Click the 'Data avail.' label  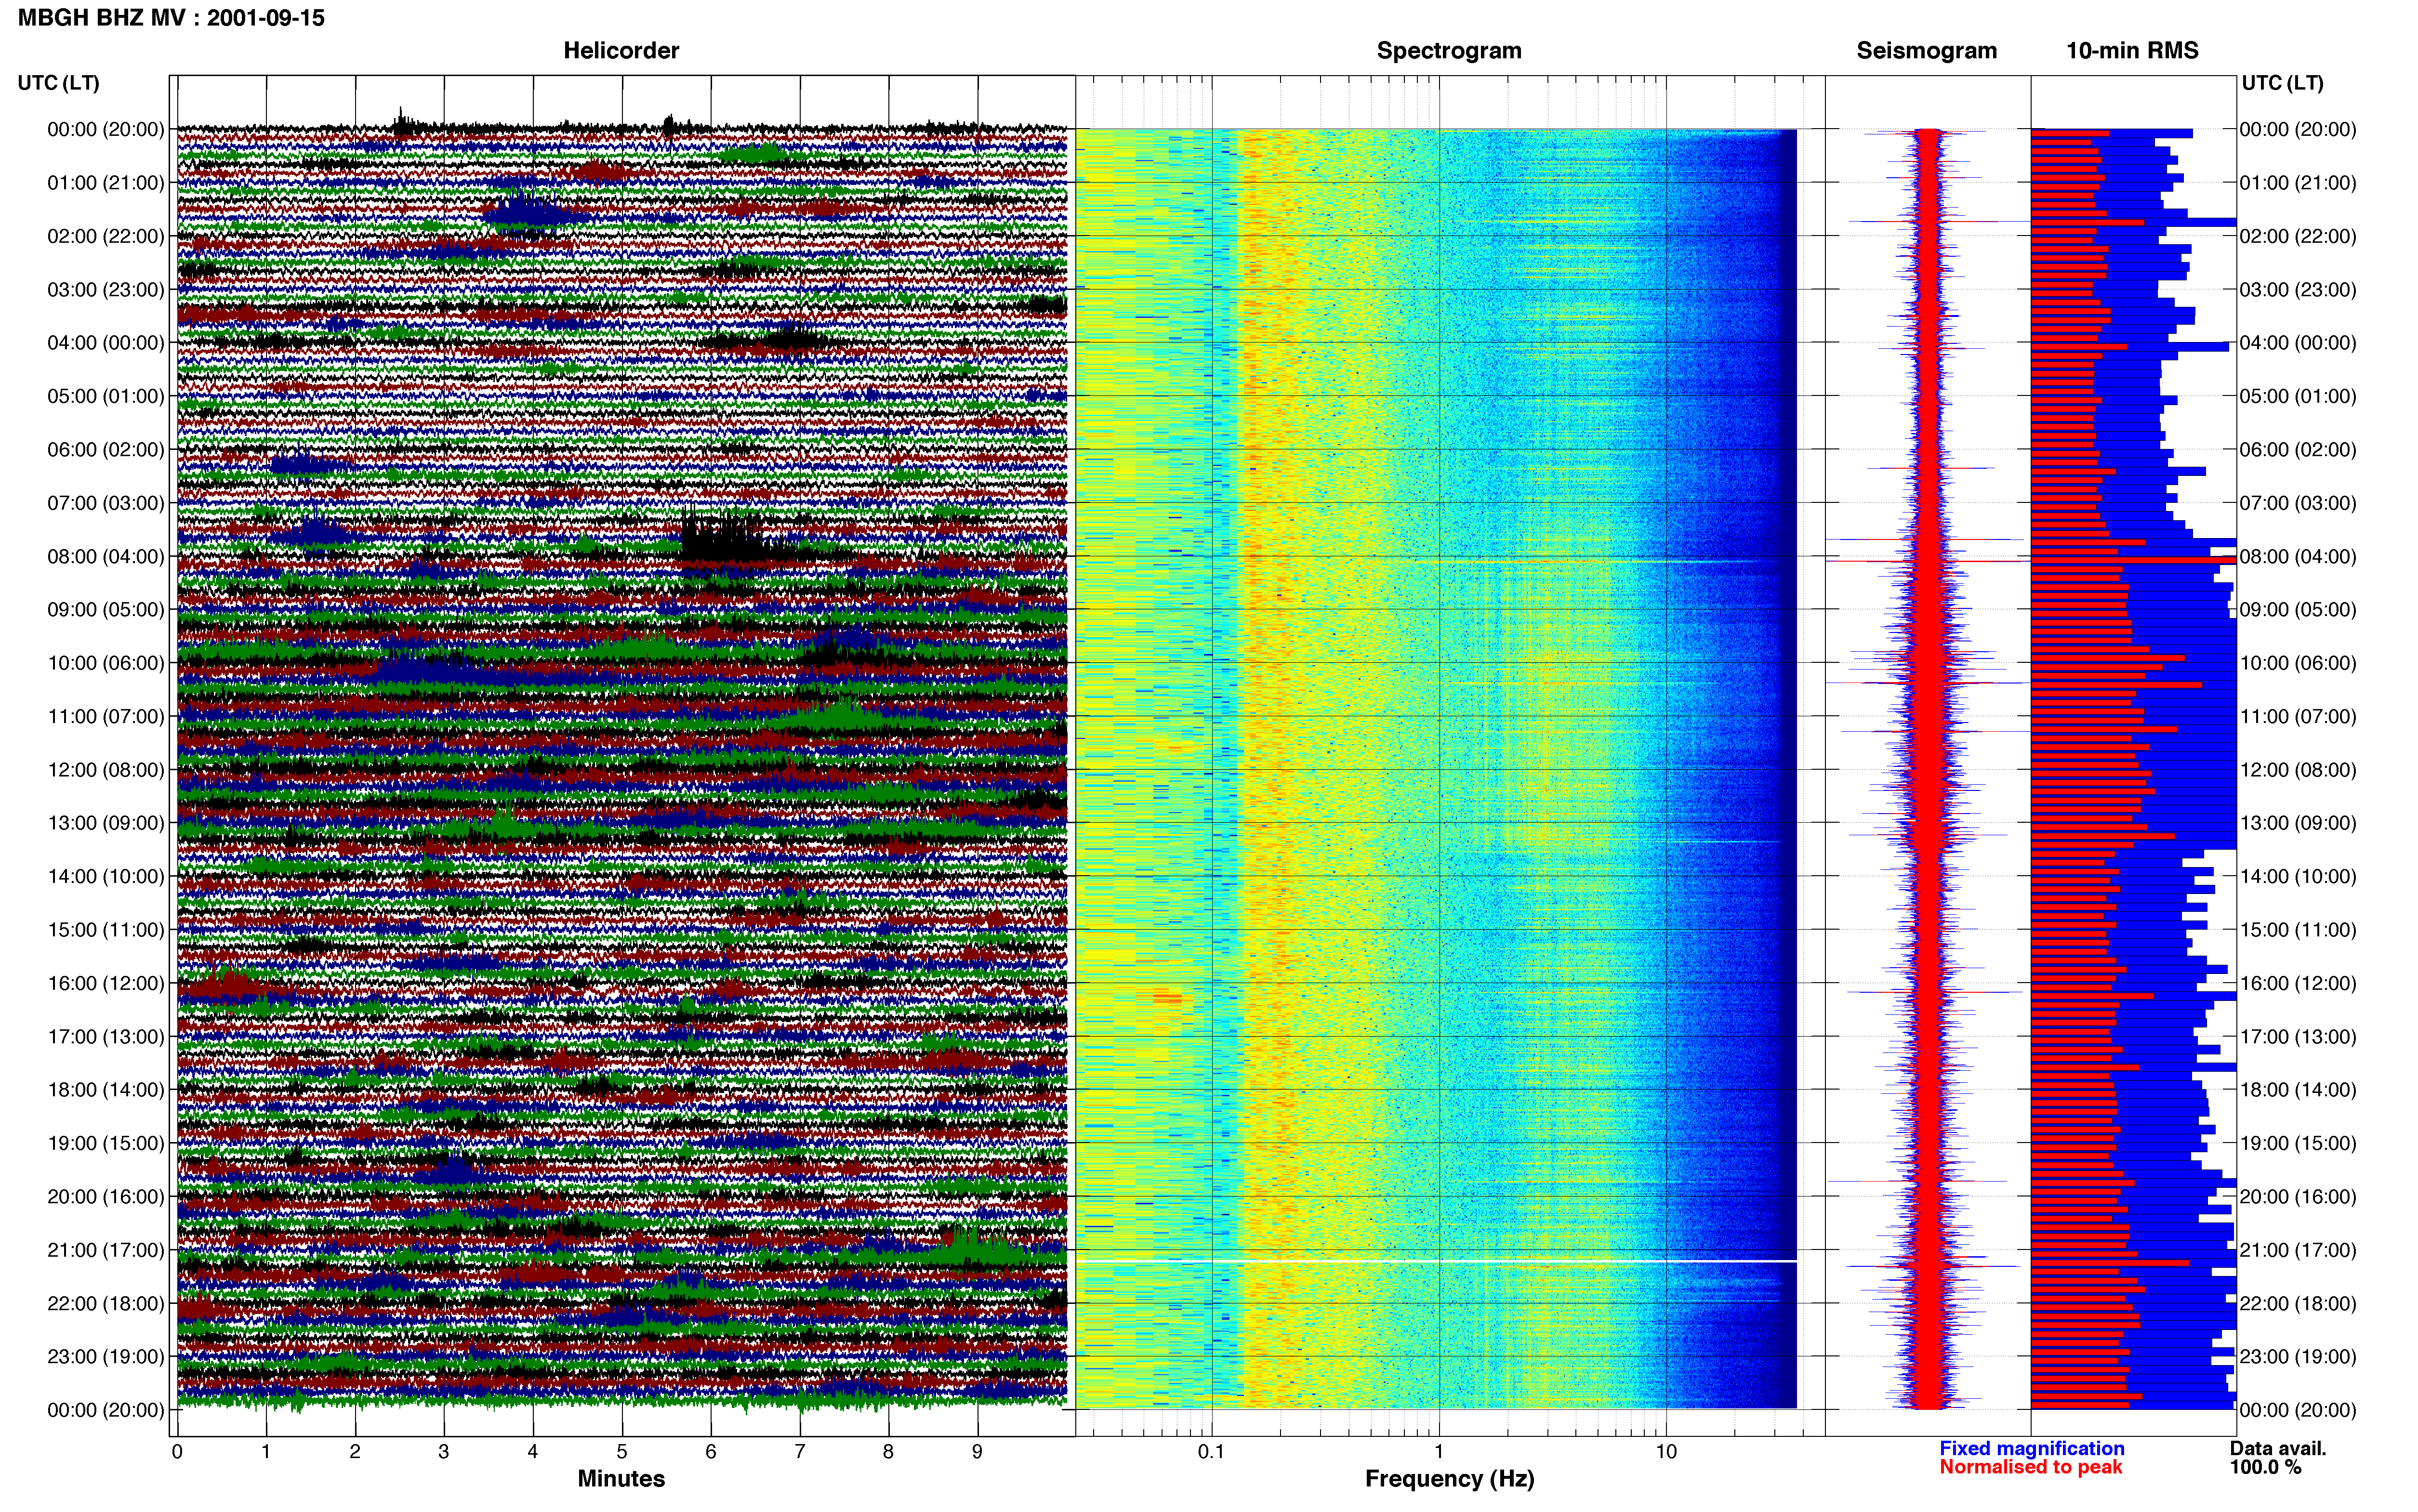coord(2278,1449)
